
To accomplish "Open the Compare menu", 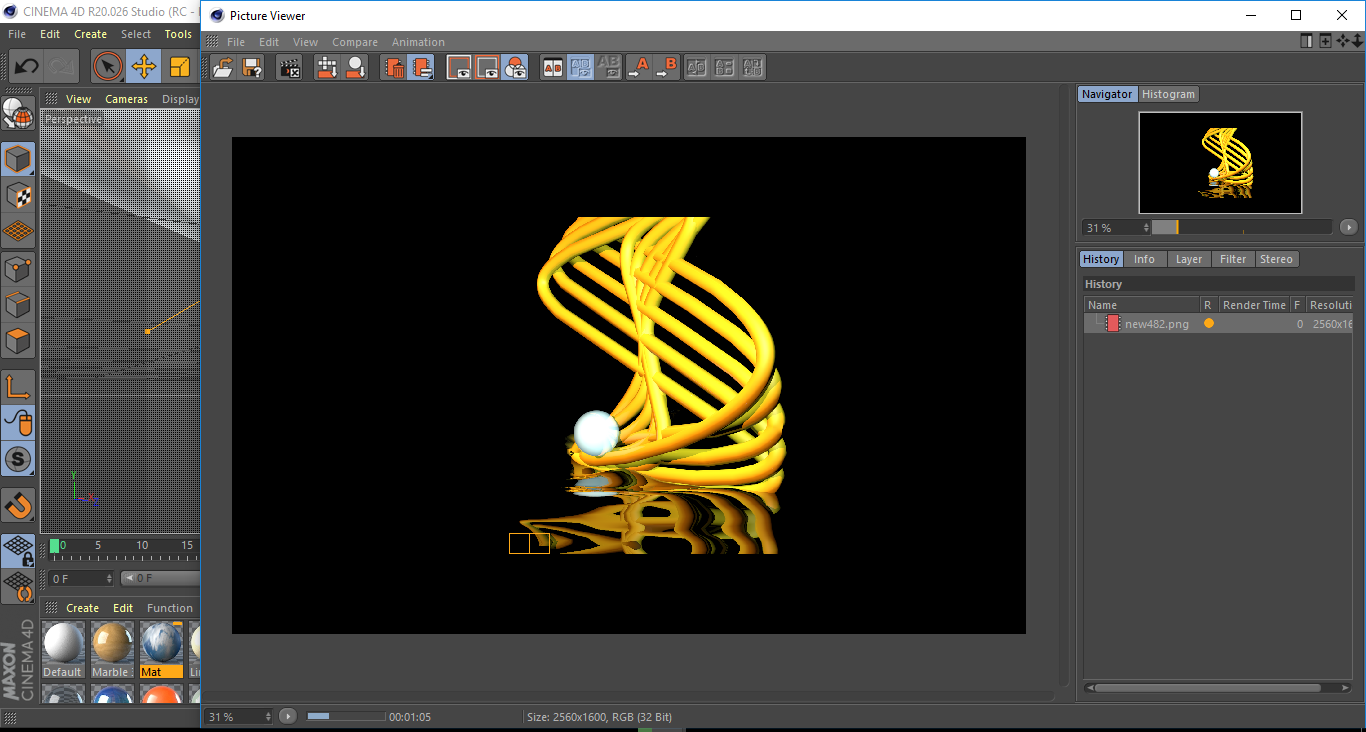I will (x=355, y=42).
